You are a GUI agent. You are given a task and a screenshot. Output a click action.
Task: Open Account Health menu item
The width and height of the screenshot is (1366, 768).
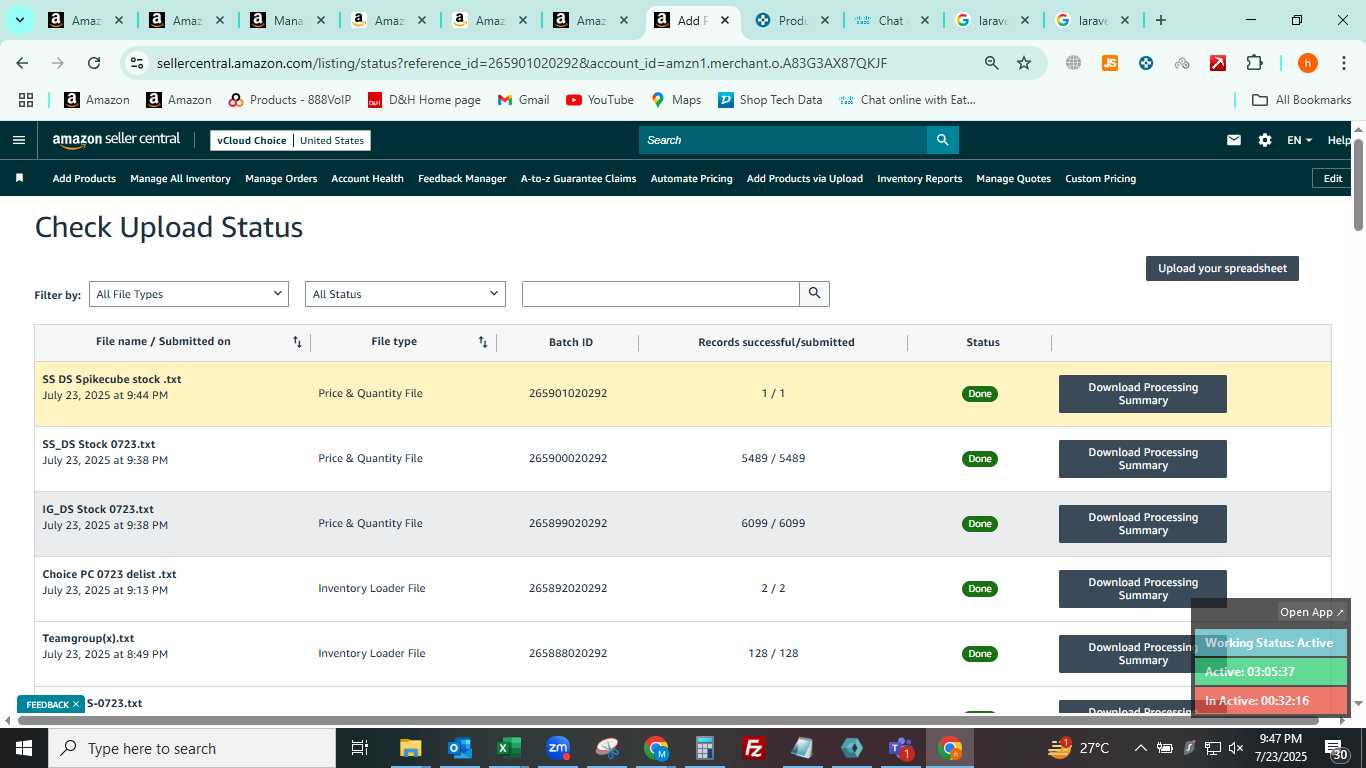367,178
